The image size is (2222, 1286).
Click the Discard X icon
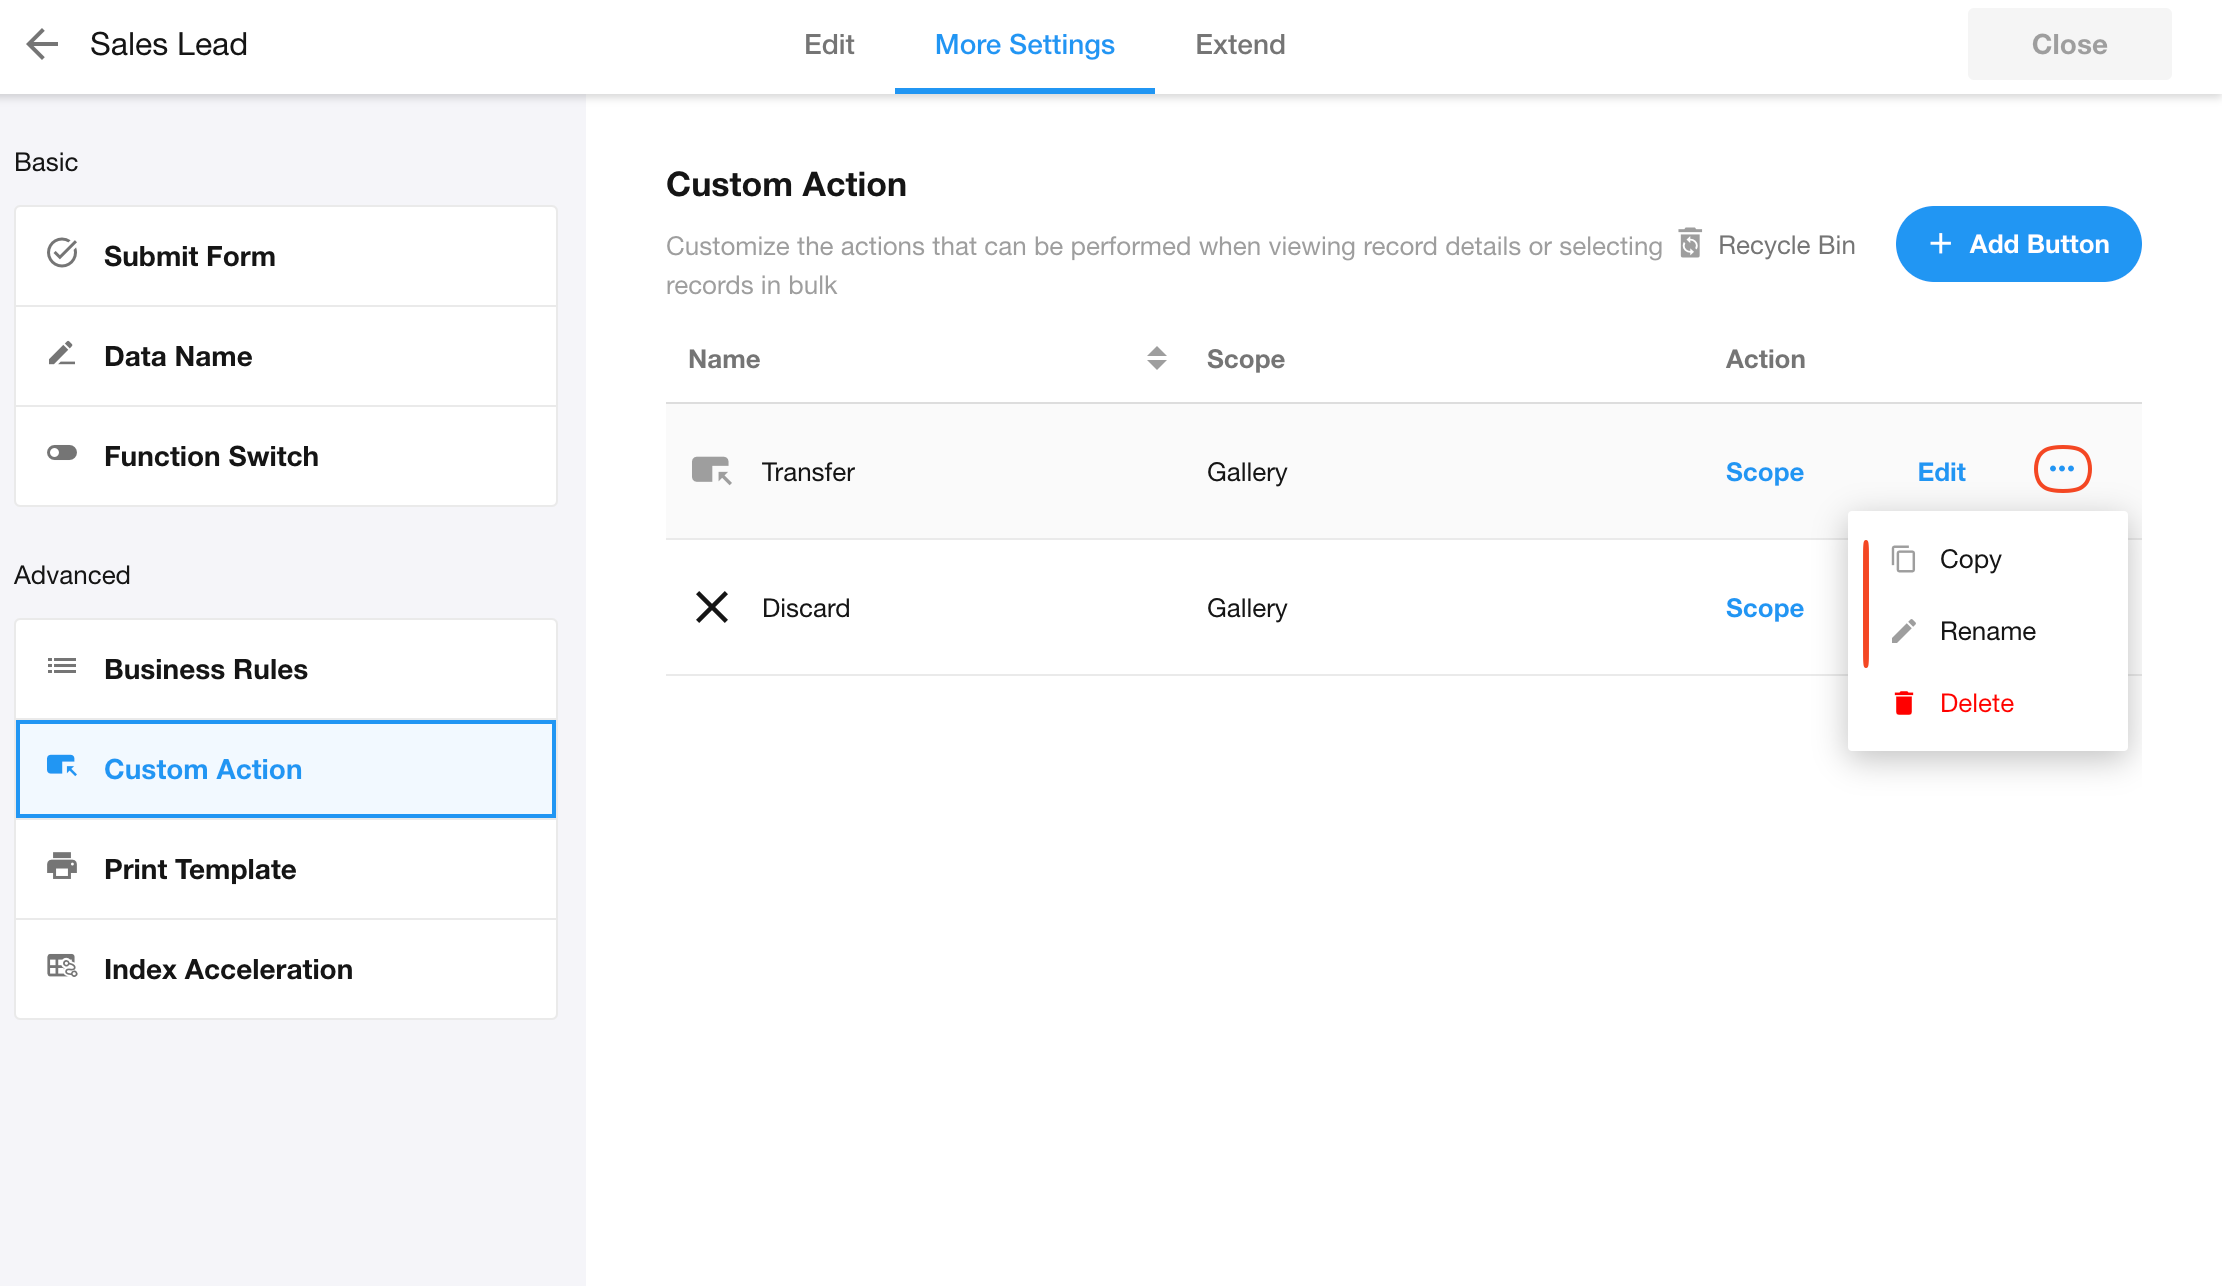[711, 607]
